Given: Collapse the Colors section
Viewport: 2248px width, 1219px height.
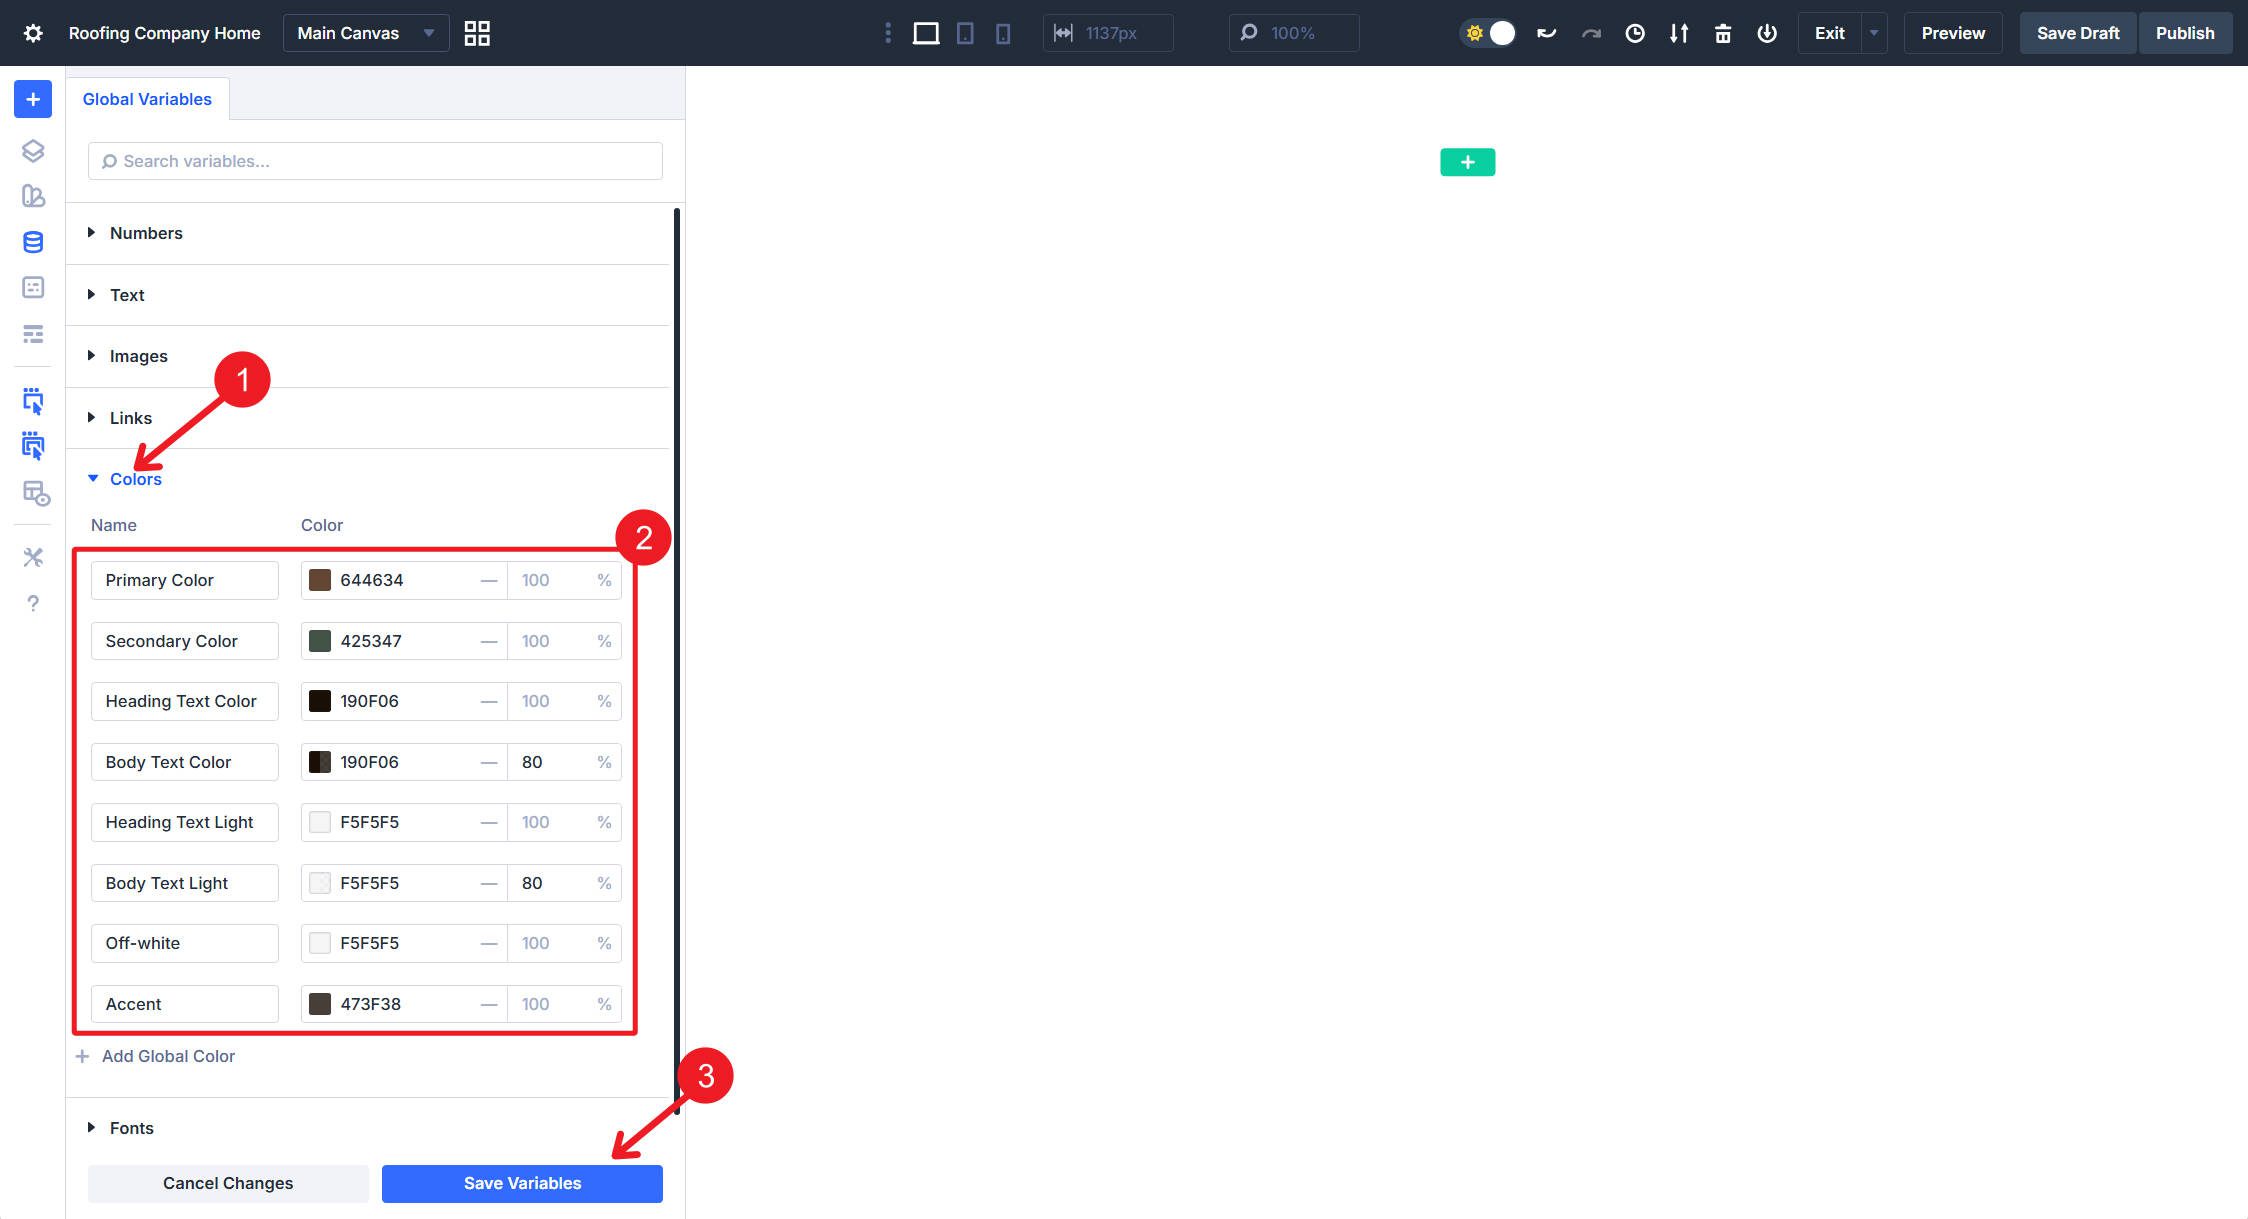Looking at the screenshot, I should (x=133, y=479).
